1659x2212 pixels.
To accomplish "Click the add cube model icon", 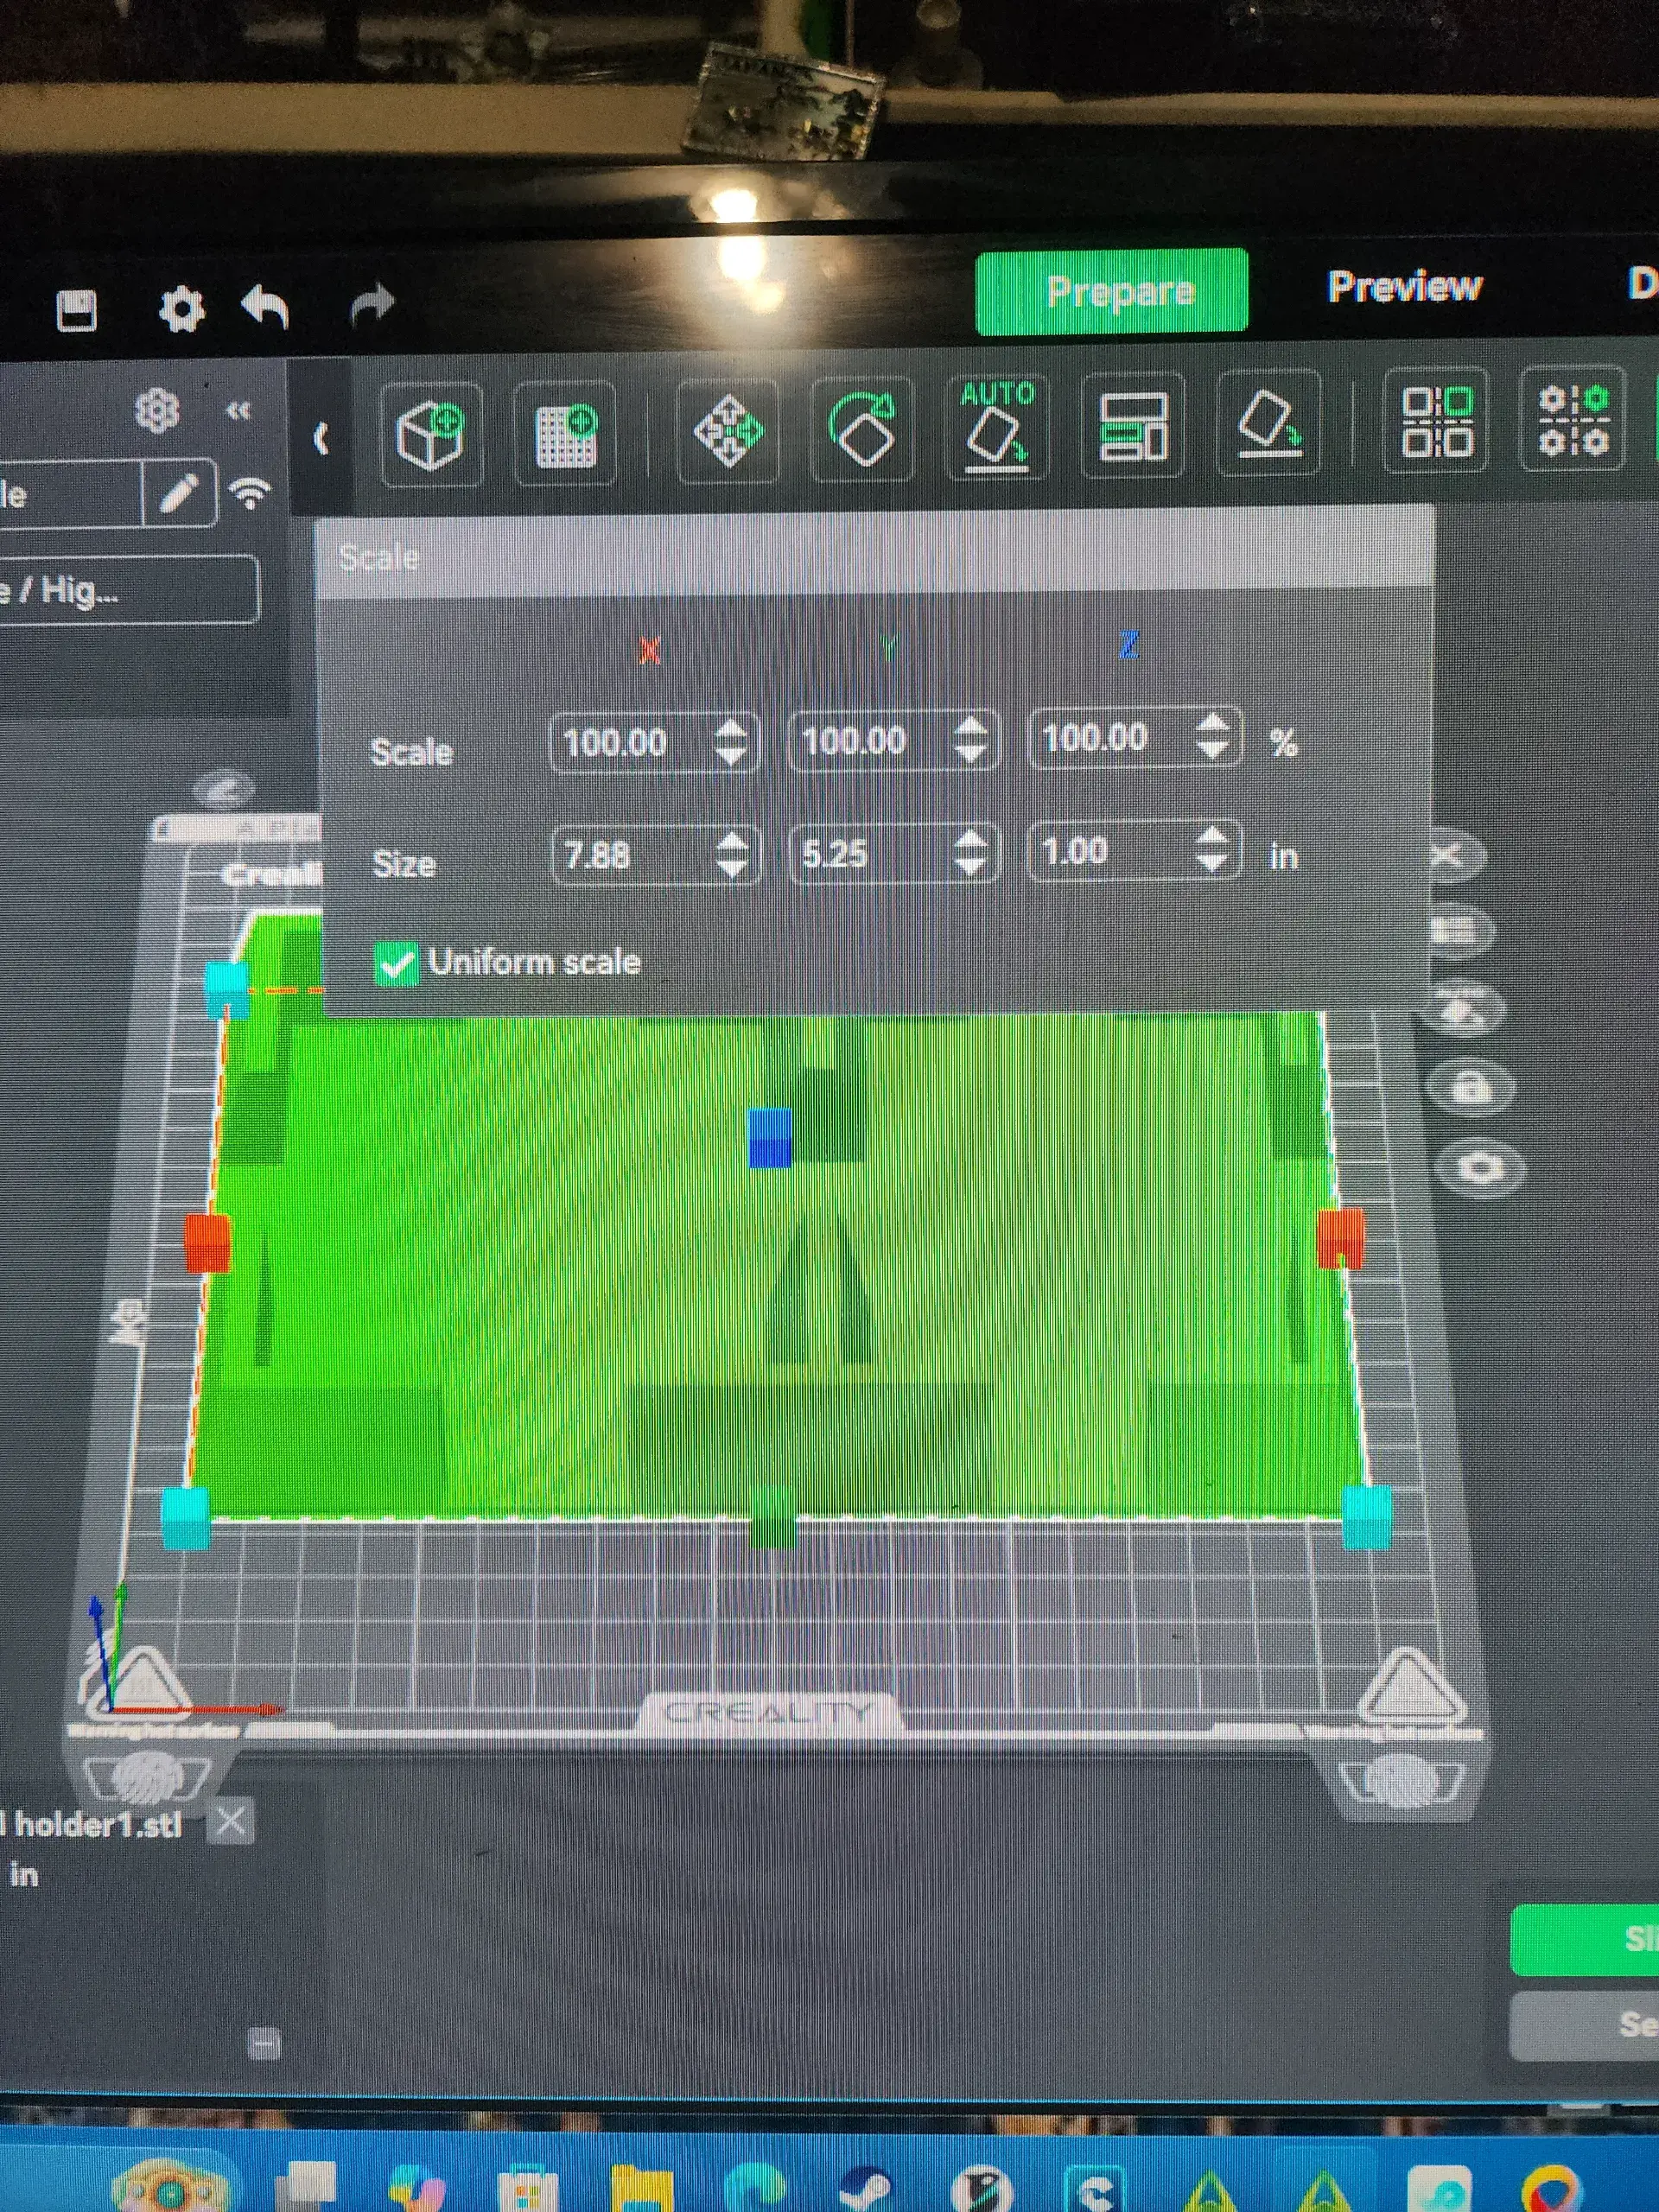I will (431, 434).
